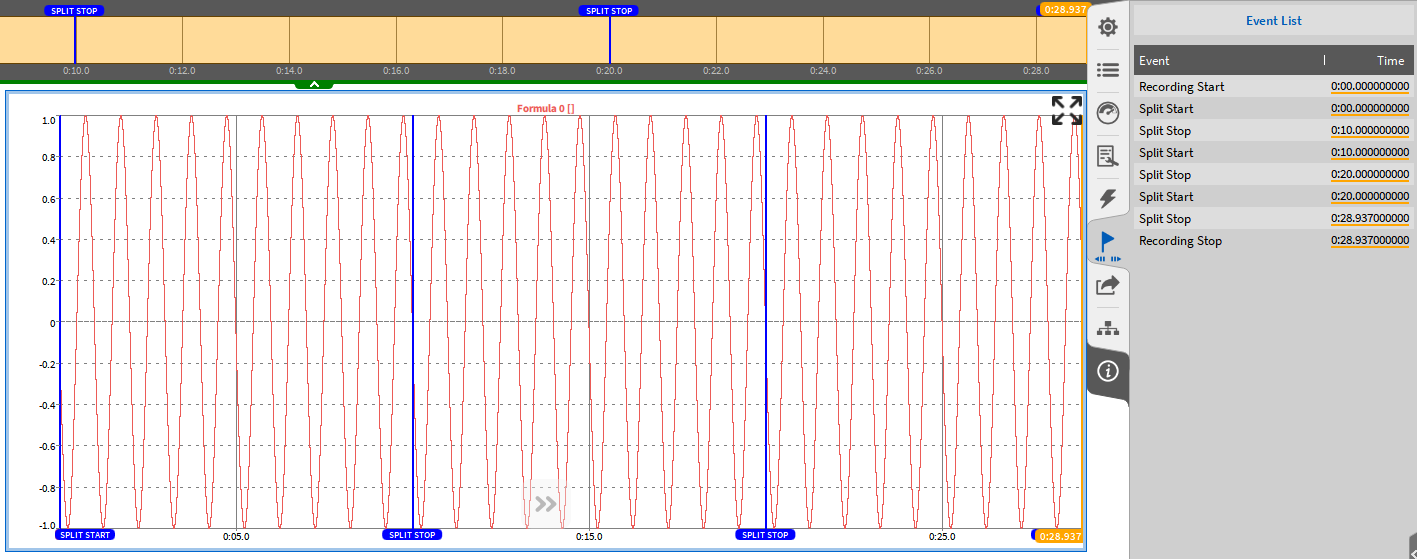Click the double-arrow fast forward button on graph

(x=545, y=504)
